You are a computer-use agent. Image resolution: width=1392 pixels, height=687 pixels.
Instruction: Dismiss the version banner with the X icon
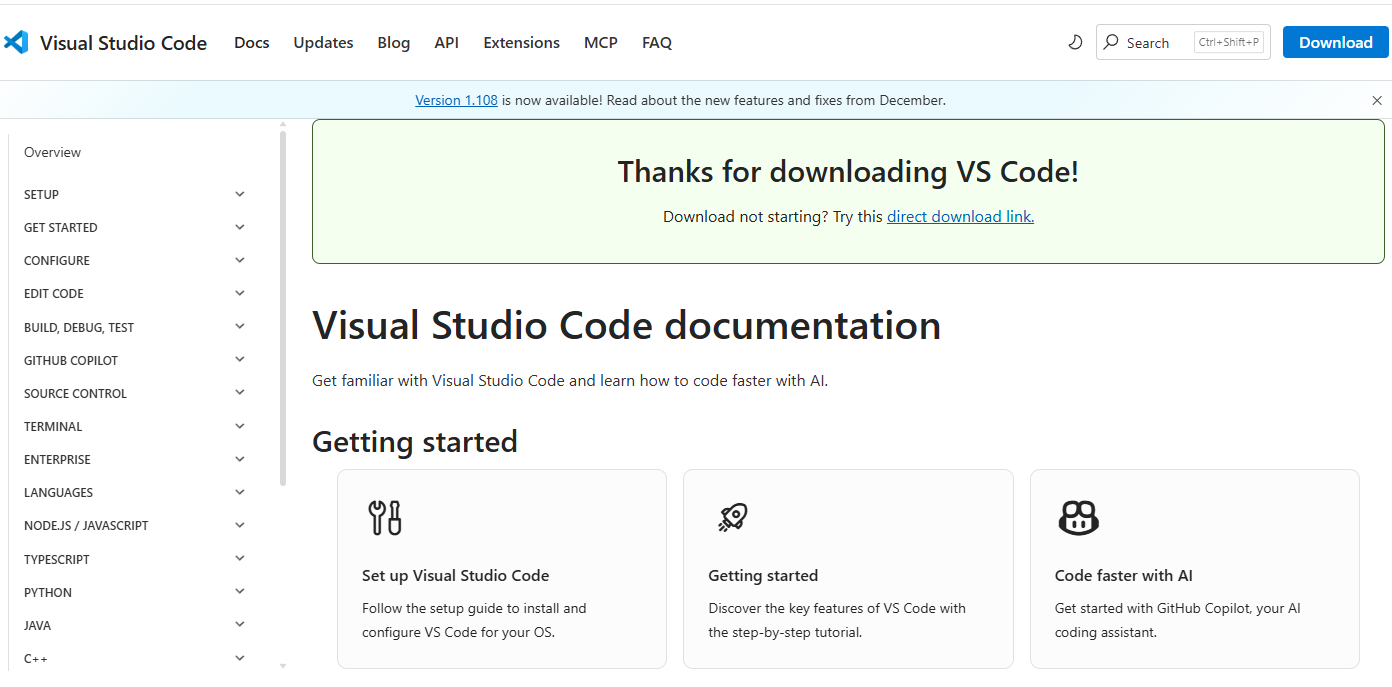[1377, 100]
